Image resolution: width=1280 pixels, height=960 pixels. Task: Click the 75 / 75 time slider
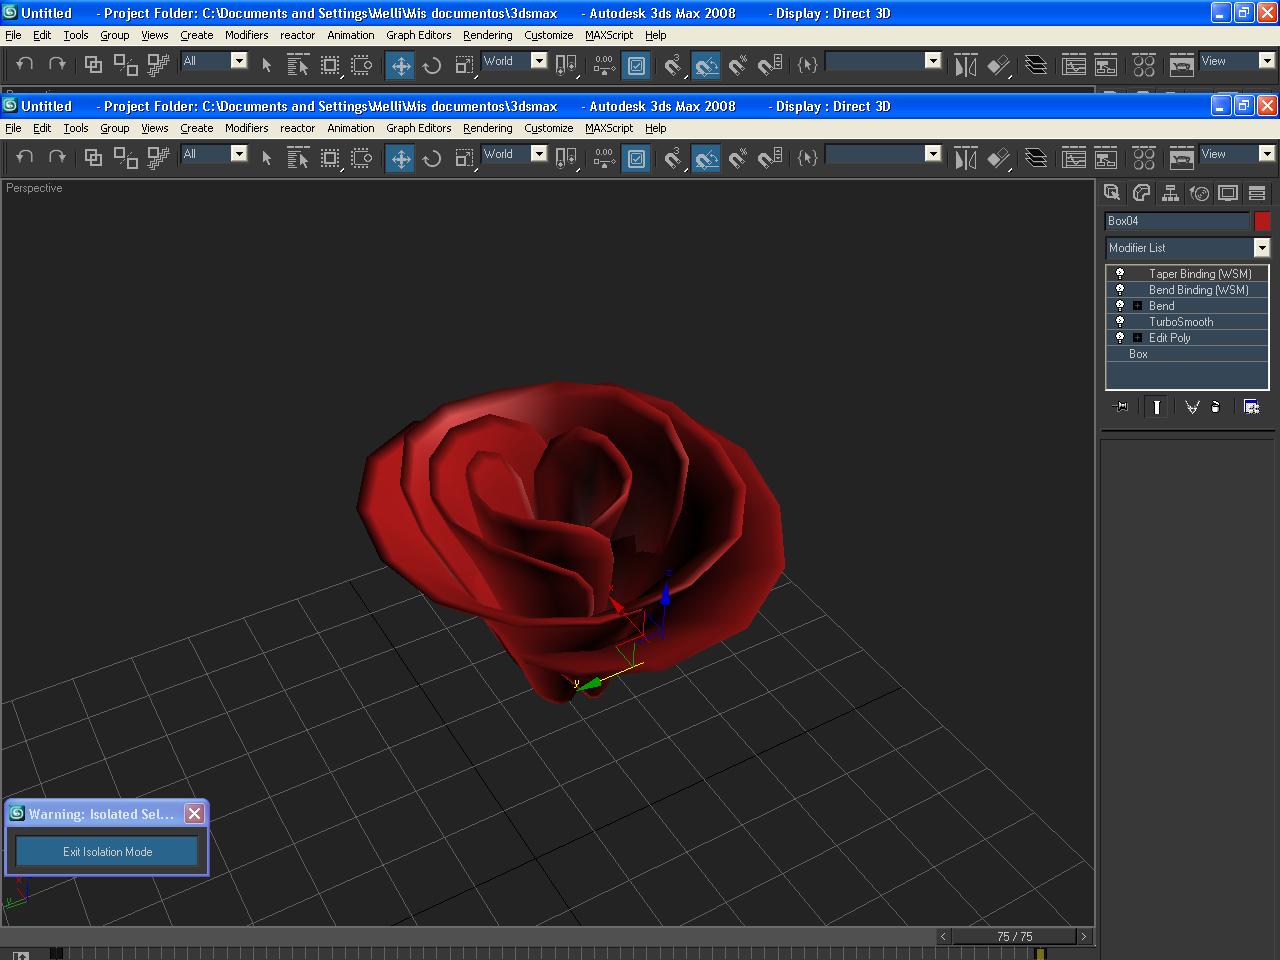click(1014, 937)
